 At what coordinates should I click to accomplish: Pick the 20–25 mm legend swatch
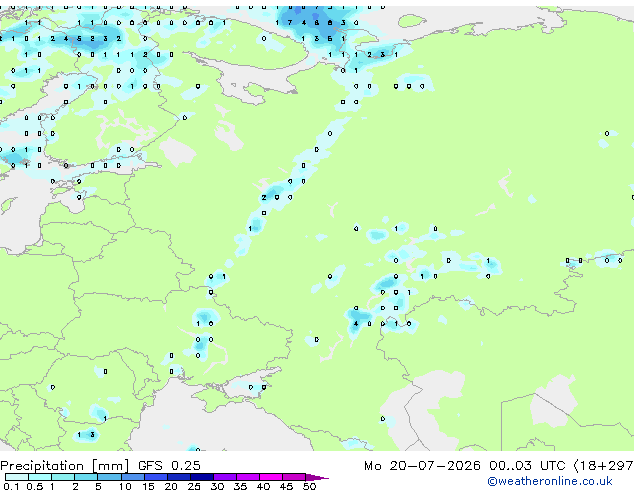(x=178, y=477)
